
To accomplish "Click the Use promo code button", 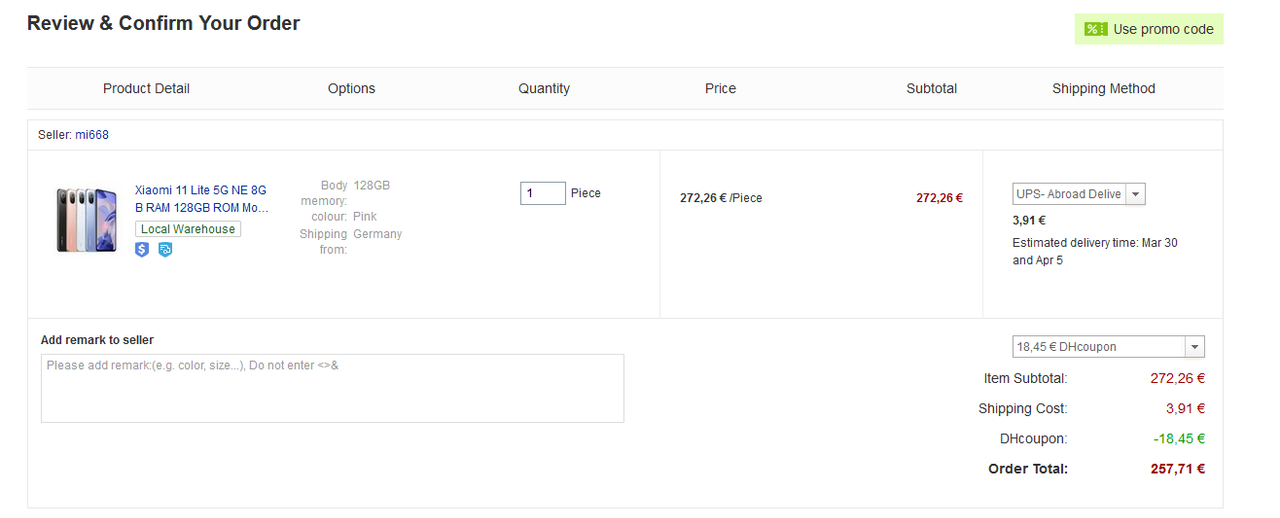I will click(x=1149, y=29).
